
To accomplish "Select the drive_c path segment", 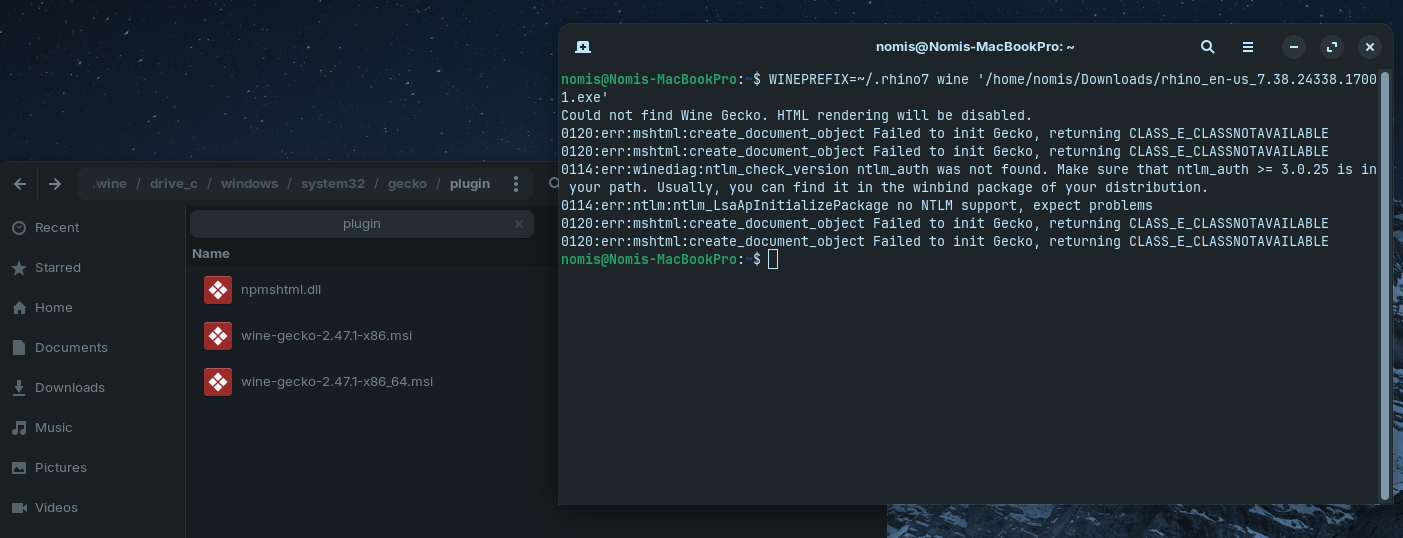I will [x=174, y=184].
